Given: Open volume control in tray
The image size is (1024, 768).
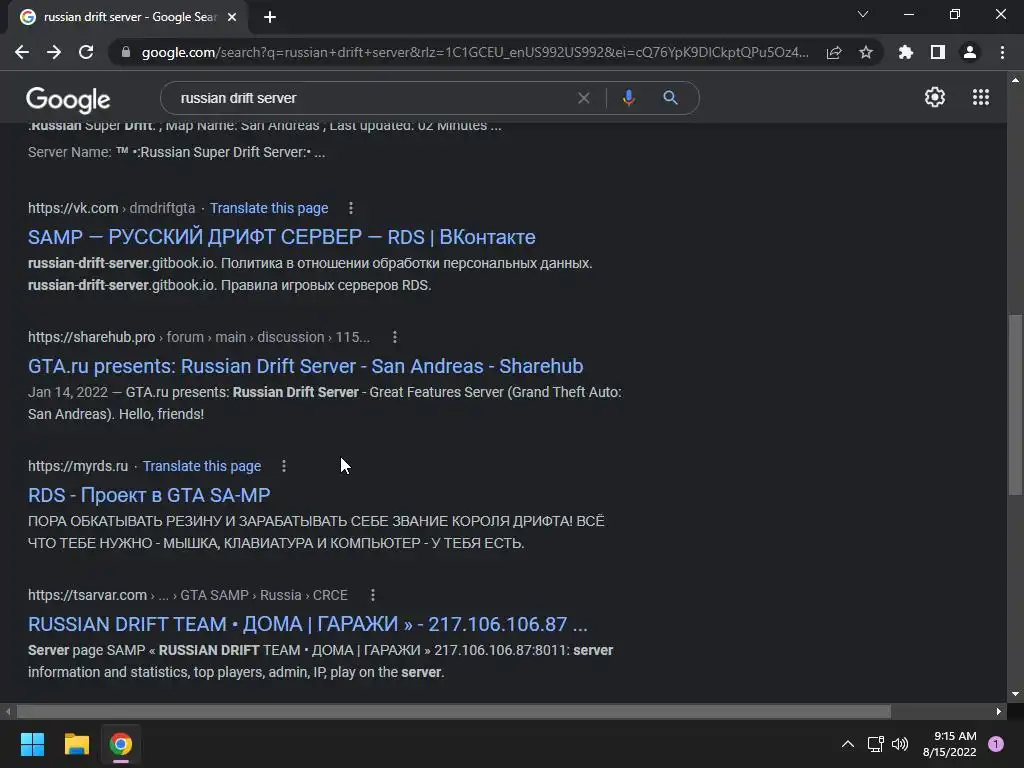Looking at the screenshot, I should [x=900, y=744].
